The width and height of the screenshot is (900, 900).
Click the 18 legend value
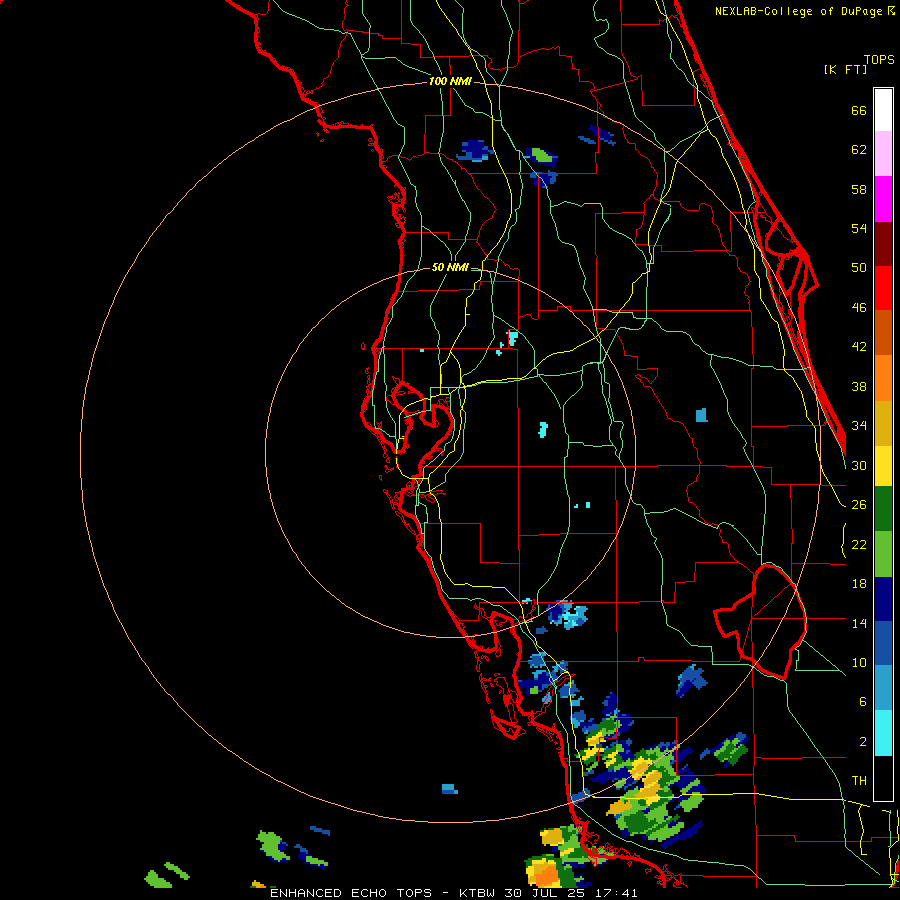(859, 584)
